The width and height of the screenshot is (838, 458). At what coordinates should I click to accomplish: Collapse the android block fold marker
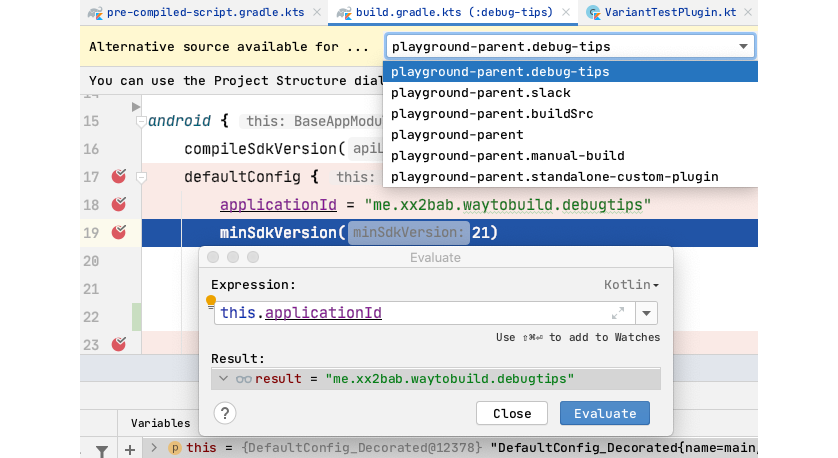141,121
